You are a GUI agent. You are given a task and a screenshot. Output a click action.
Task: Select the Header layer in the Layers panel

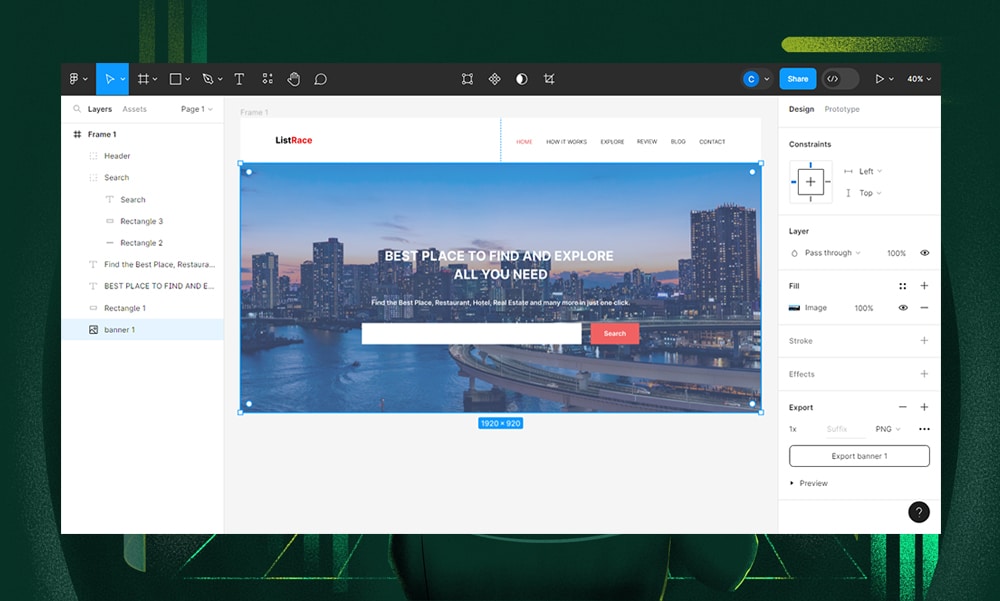(117, 156)
